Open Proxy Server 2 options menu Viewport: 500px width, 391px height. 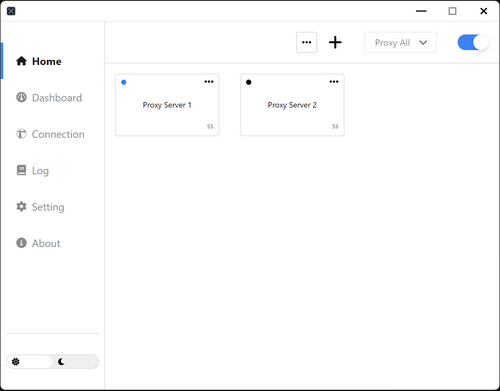(334, 82)
